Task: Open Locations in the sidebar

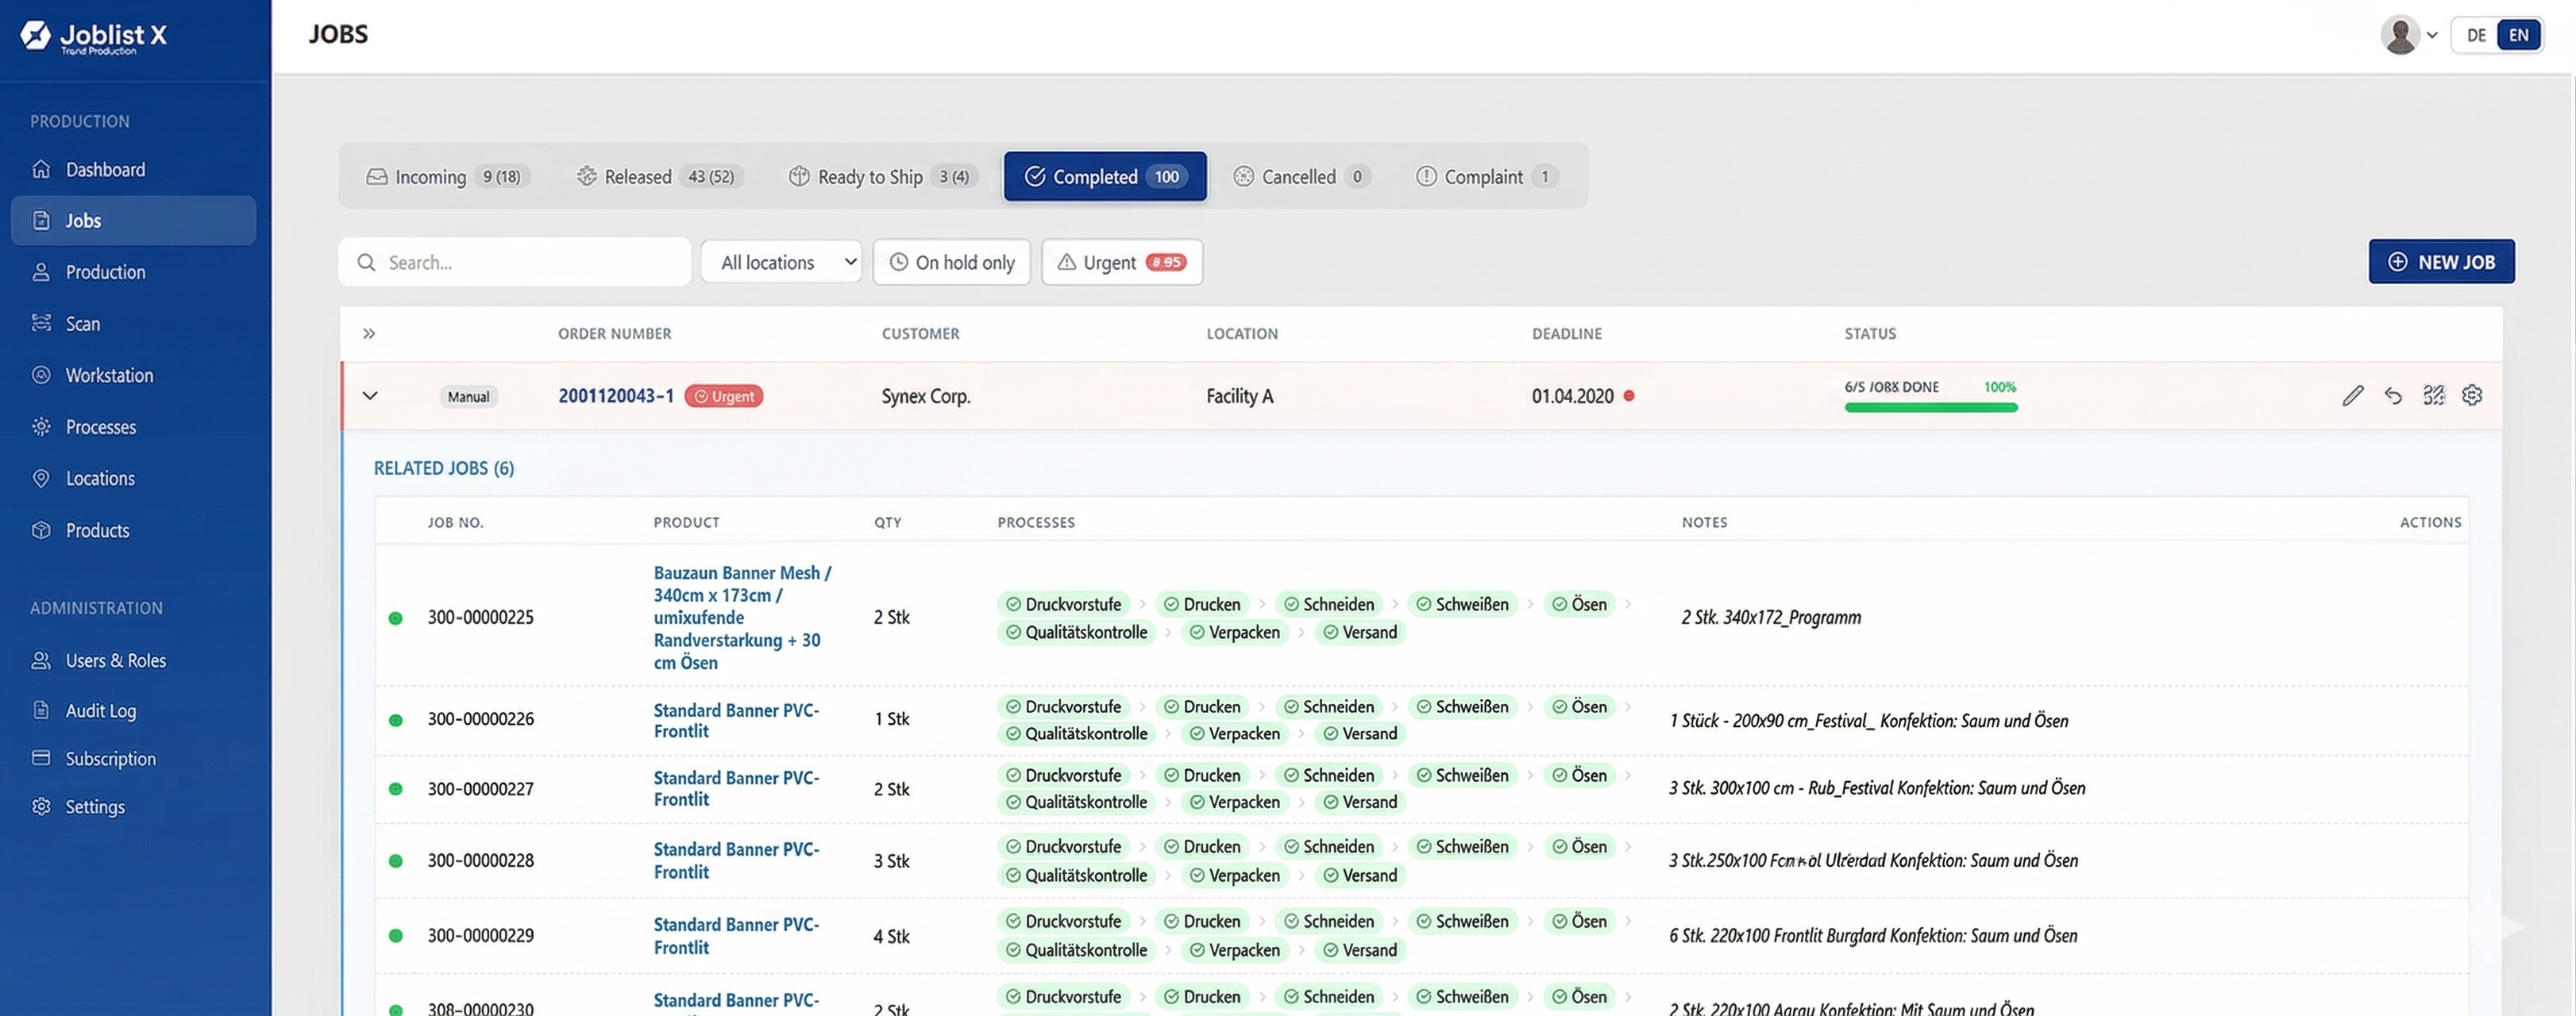Action: tap(99, 479)
